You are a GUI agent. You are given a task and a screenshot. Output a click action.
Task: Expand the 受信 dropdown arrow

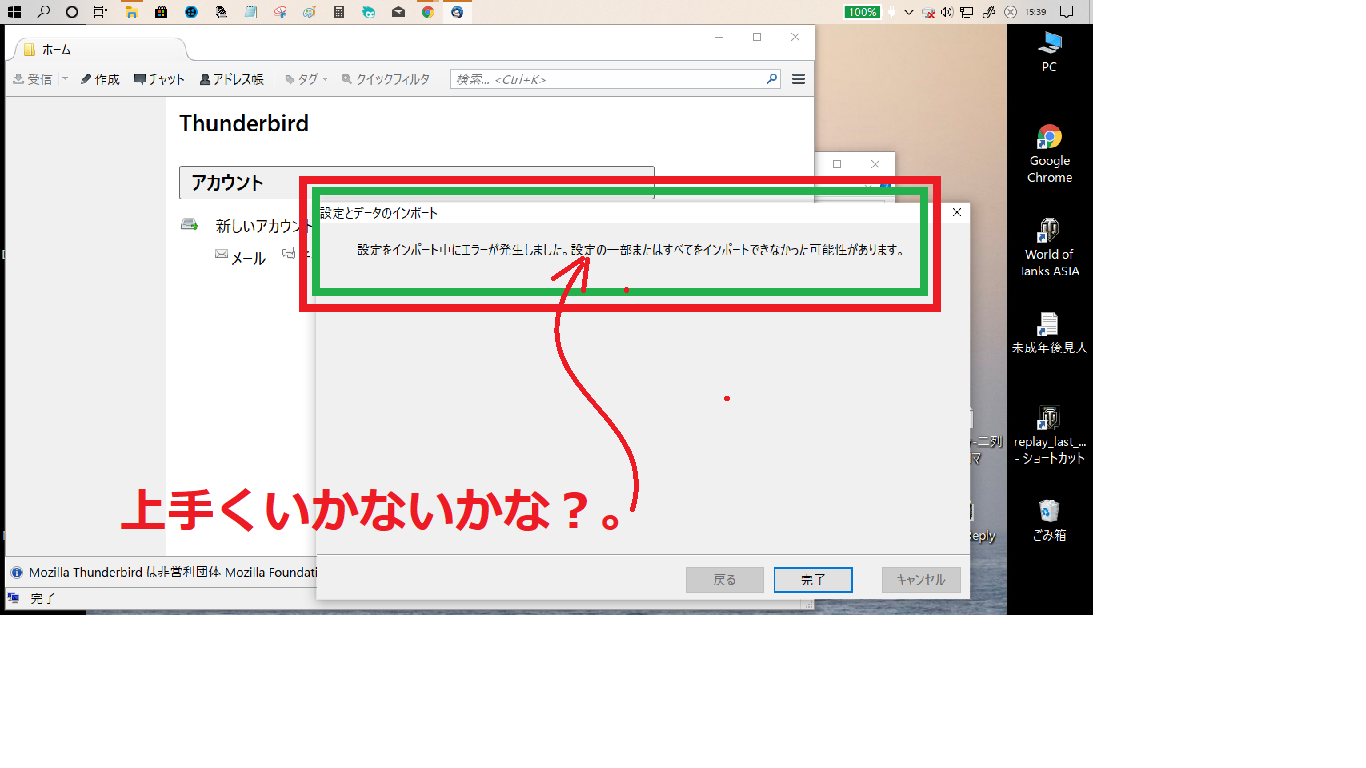click(65, 79)
